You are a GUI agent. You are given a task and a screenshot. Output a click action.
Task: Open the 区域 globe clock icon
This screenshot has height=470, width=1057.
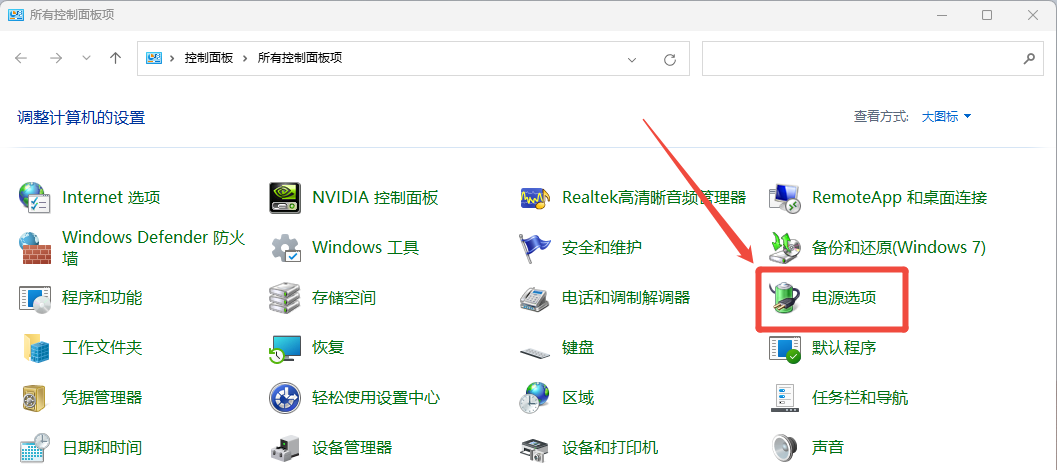(x=536, y=398)
